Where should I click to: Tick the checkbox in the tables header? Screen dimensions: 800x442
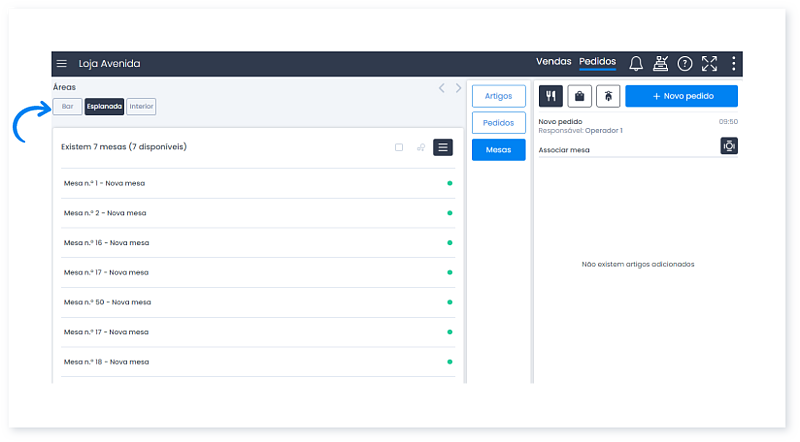point(399,147)
